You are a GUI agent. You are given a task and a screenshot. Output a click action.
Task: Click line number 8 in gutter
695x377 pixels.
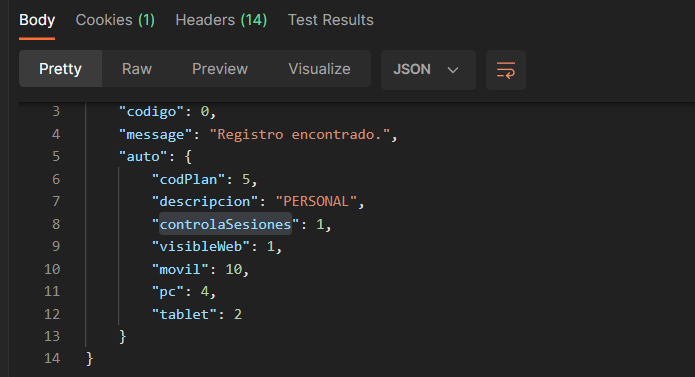pyautogui.click(x=56, y=224)
